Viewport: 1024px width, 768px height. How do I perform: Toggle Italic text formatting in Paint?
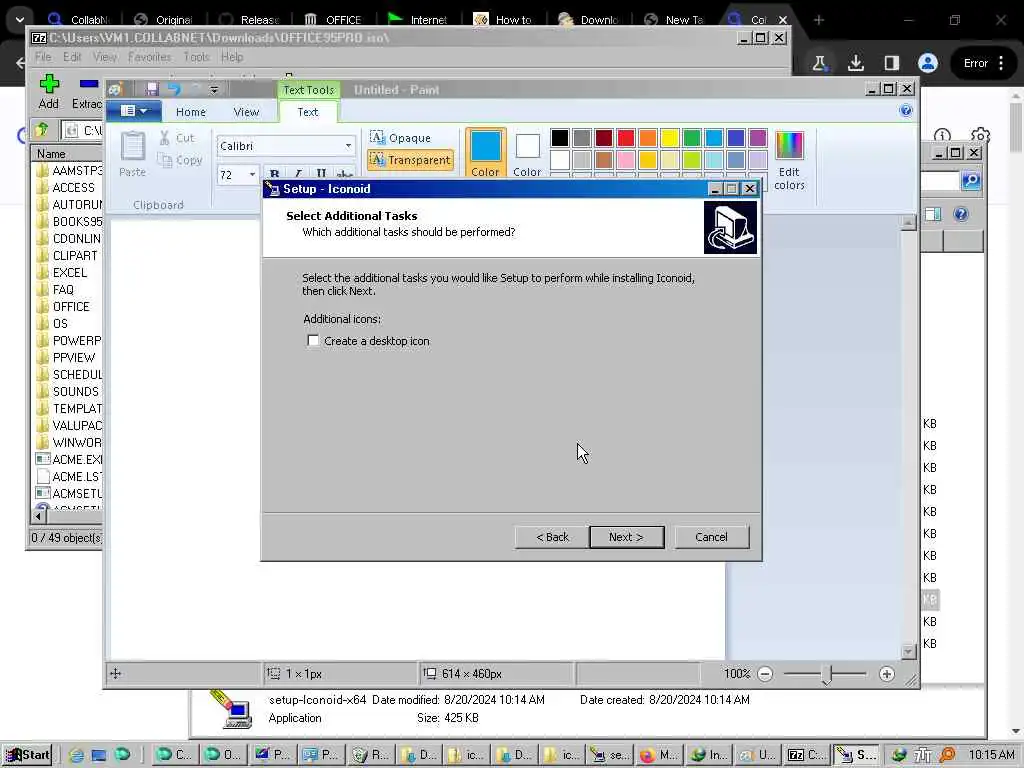point(298,174)
